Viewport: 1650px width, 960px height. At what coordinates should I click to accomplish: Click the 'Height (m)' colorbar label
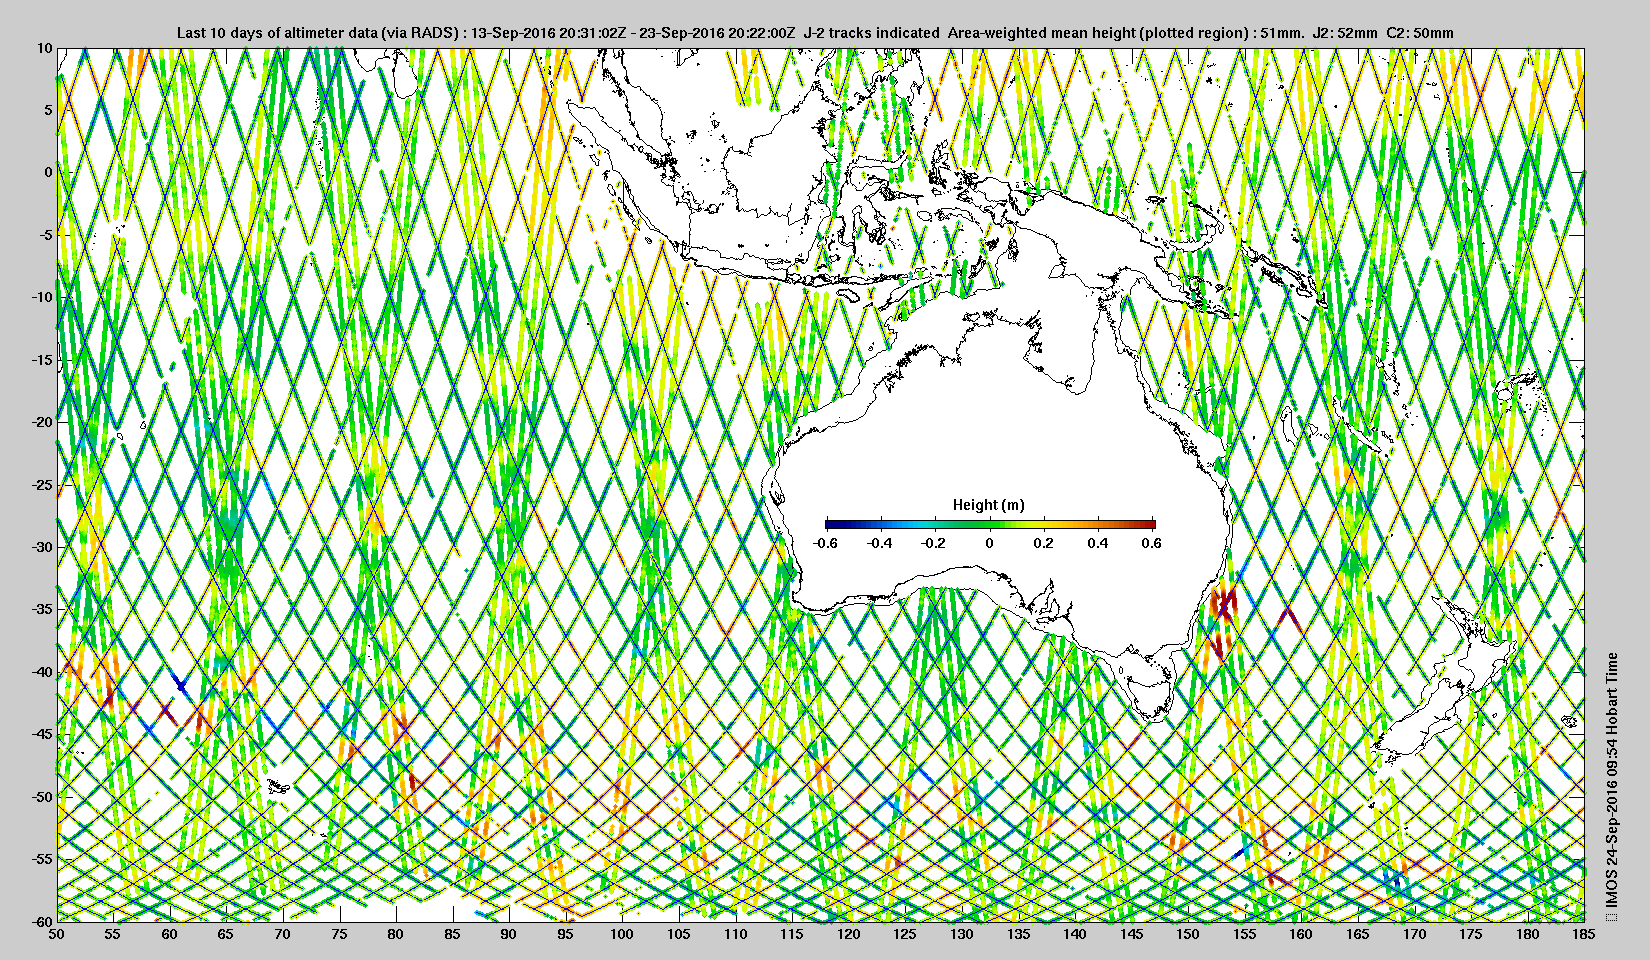pyautogui.click(x=988, y=505)
